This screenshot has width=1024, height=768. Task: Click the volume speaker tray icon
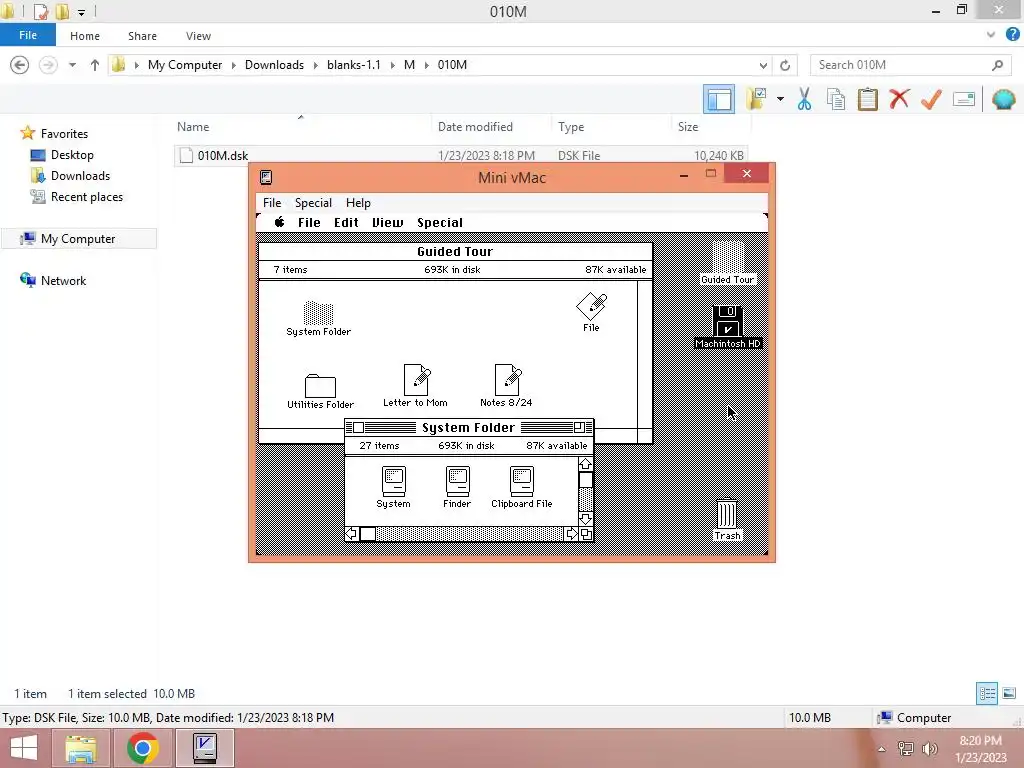point(930,748)
